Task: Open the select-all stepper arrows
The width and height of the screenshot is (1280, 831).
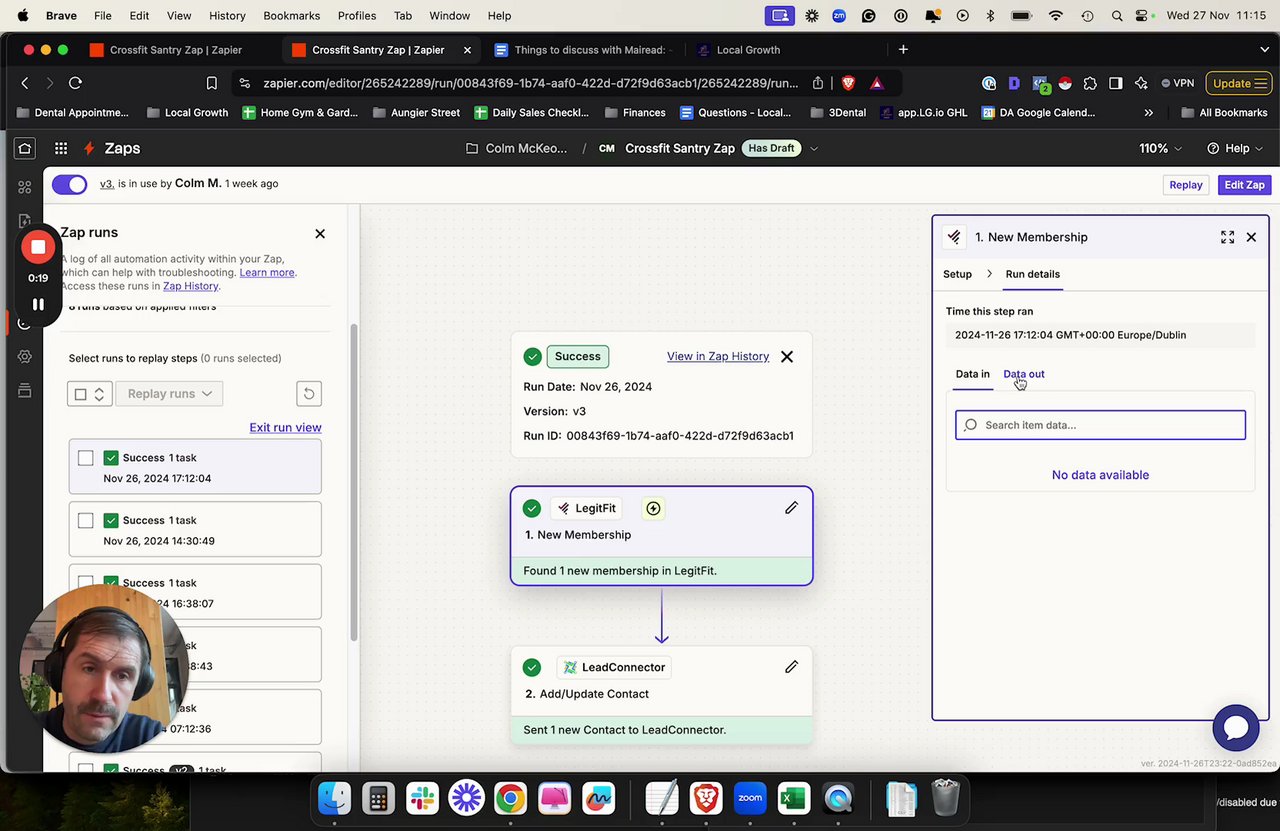Action: click(99, 394)
